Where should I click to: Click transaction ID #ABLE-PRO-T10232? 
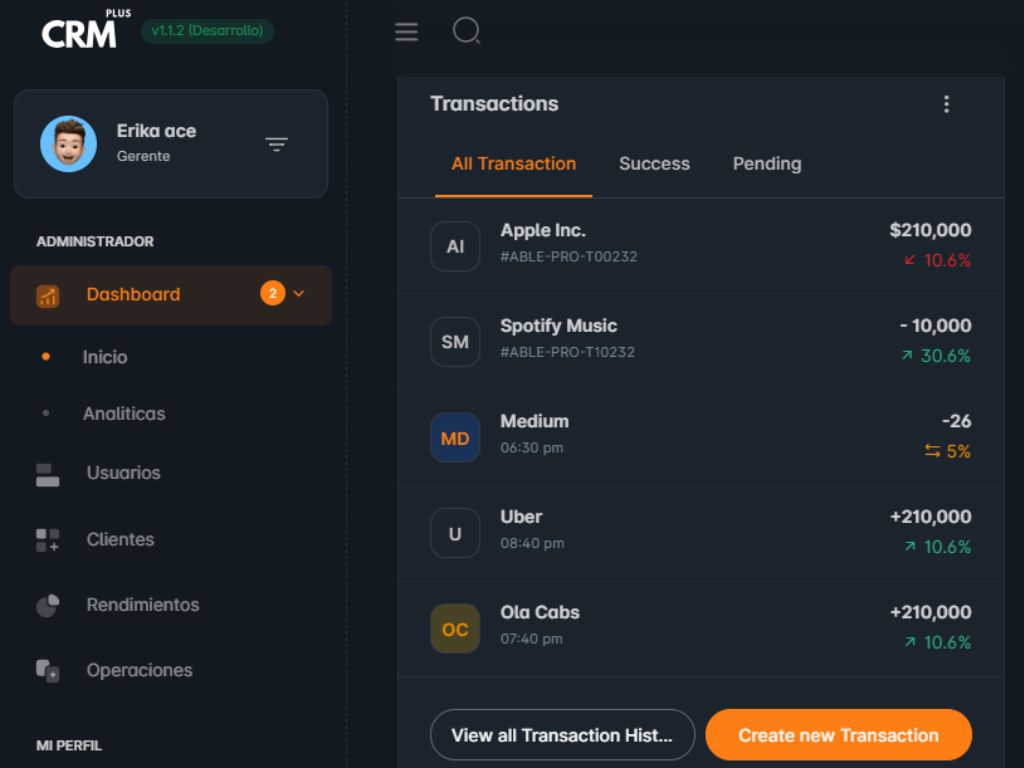coord(567,352)
